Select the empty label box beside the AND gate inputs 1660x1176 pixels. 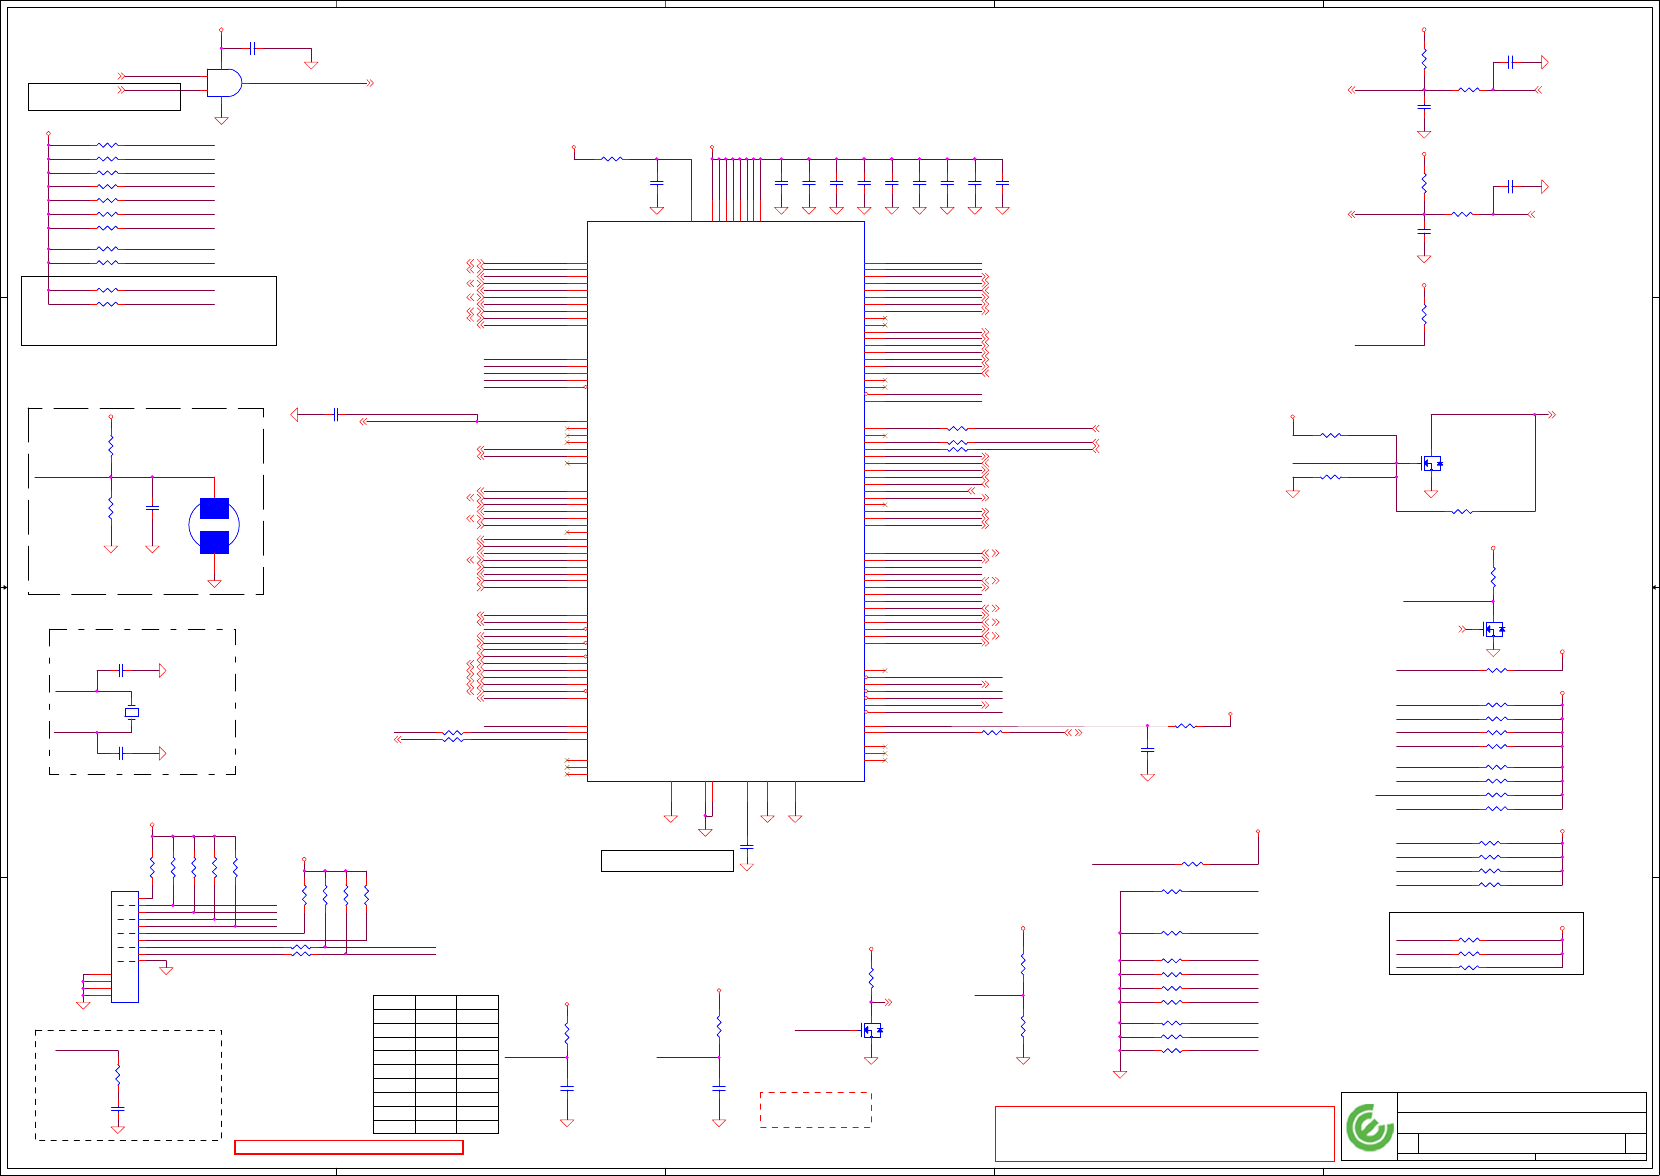pyautogui.click(x=105, y=97)
